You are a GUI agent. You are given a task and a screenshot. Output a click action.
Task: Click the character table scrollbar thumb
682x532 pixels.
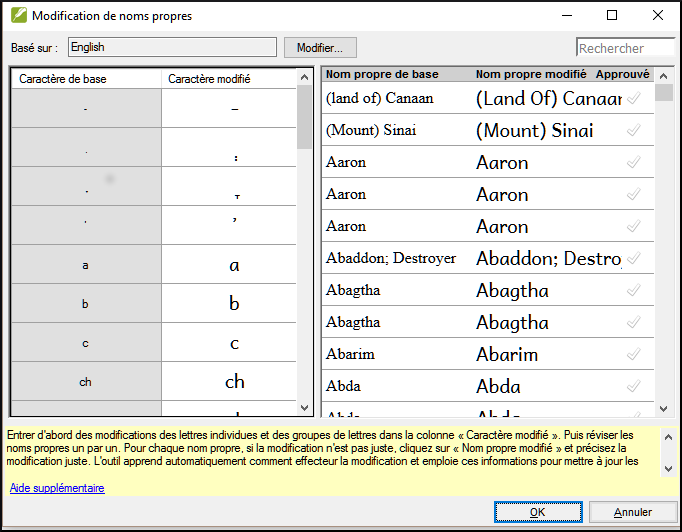tap(304, 117)
